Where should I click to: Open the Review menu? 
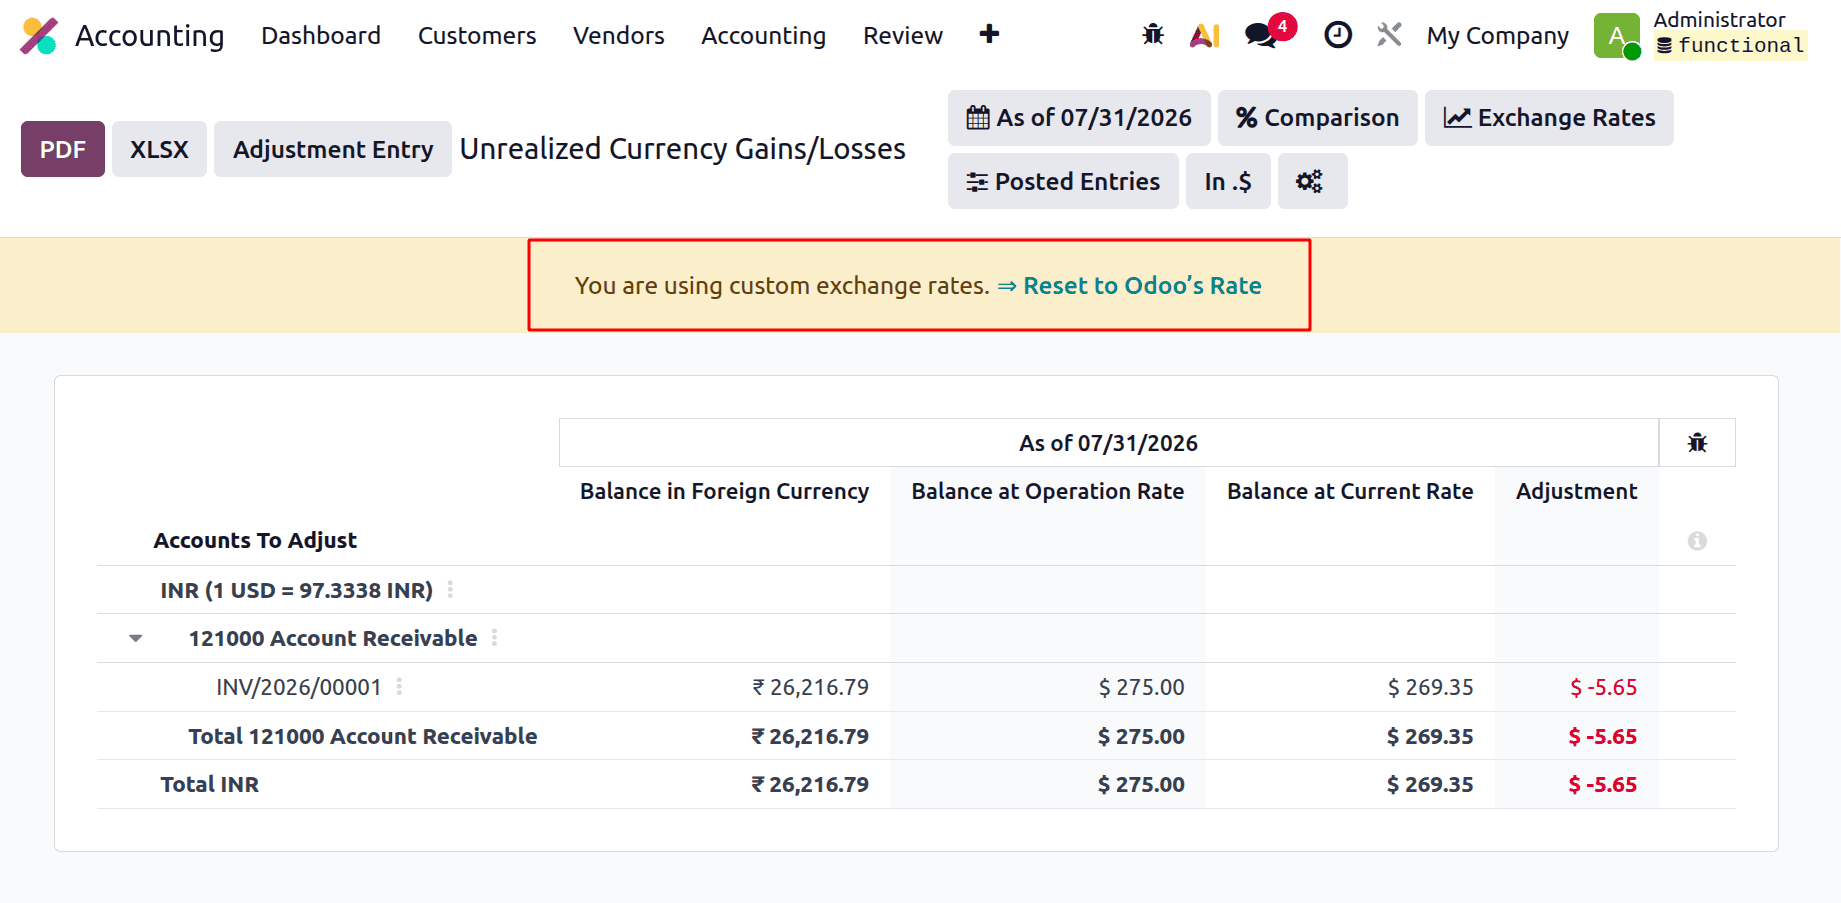click(x=903, y=36)
